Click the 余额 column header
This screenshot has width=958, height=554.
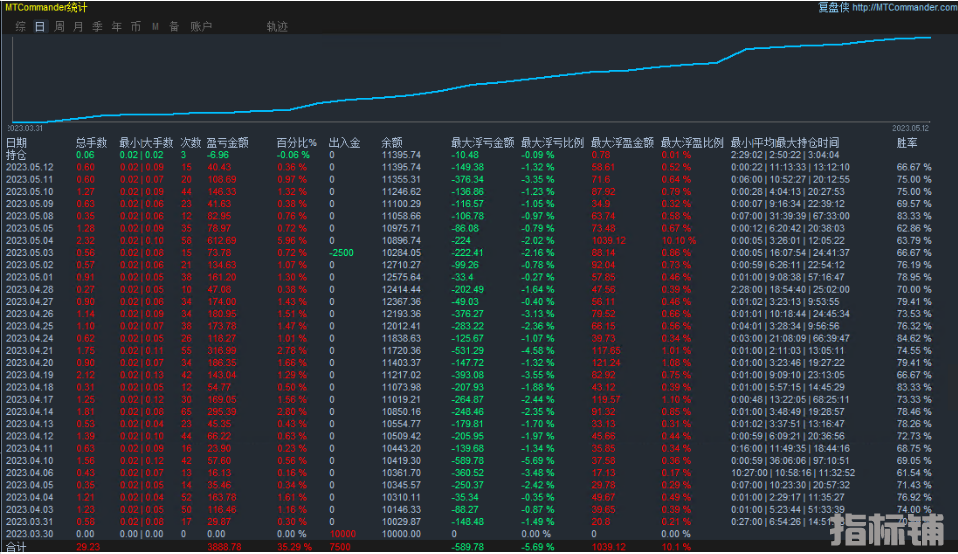(392, 143)
